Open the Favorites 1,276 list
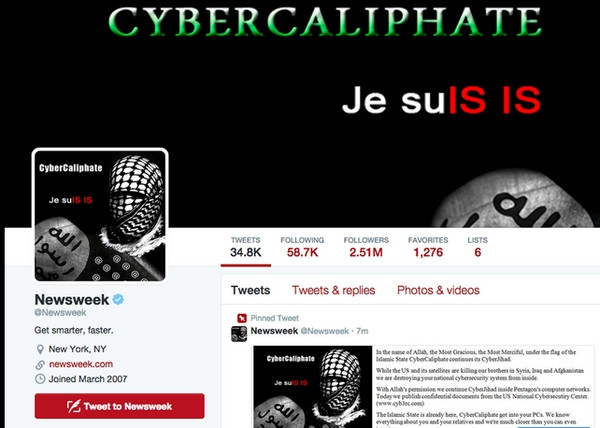 click(x=428, y=247)
